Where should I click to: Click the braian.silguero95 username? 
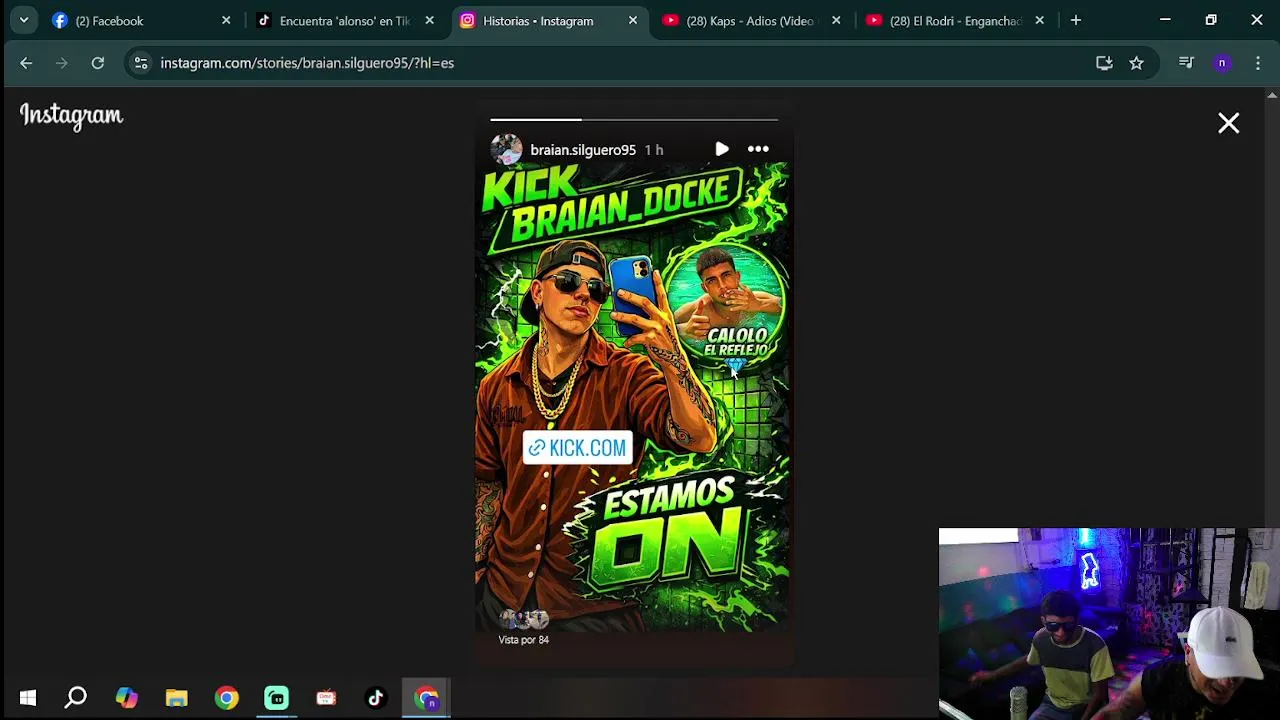pyautogui.click(x=583, y=150)
